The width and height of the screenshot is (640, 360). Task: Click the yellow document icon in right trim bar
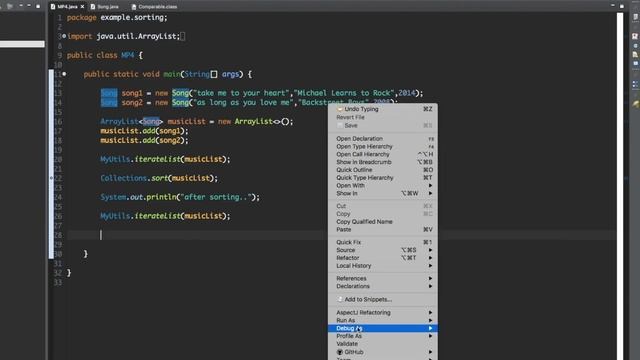pos(635,54)
